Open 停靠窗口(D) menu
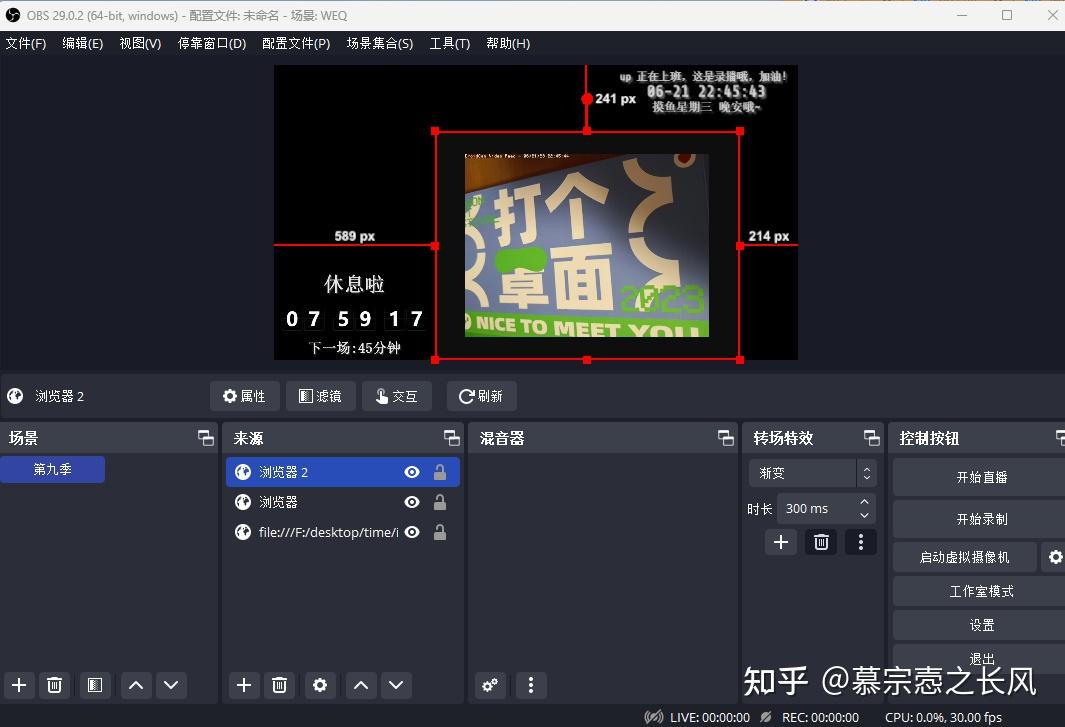 (212, 43)
